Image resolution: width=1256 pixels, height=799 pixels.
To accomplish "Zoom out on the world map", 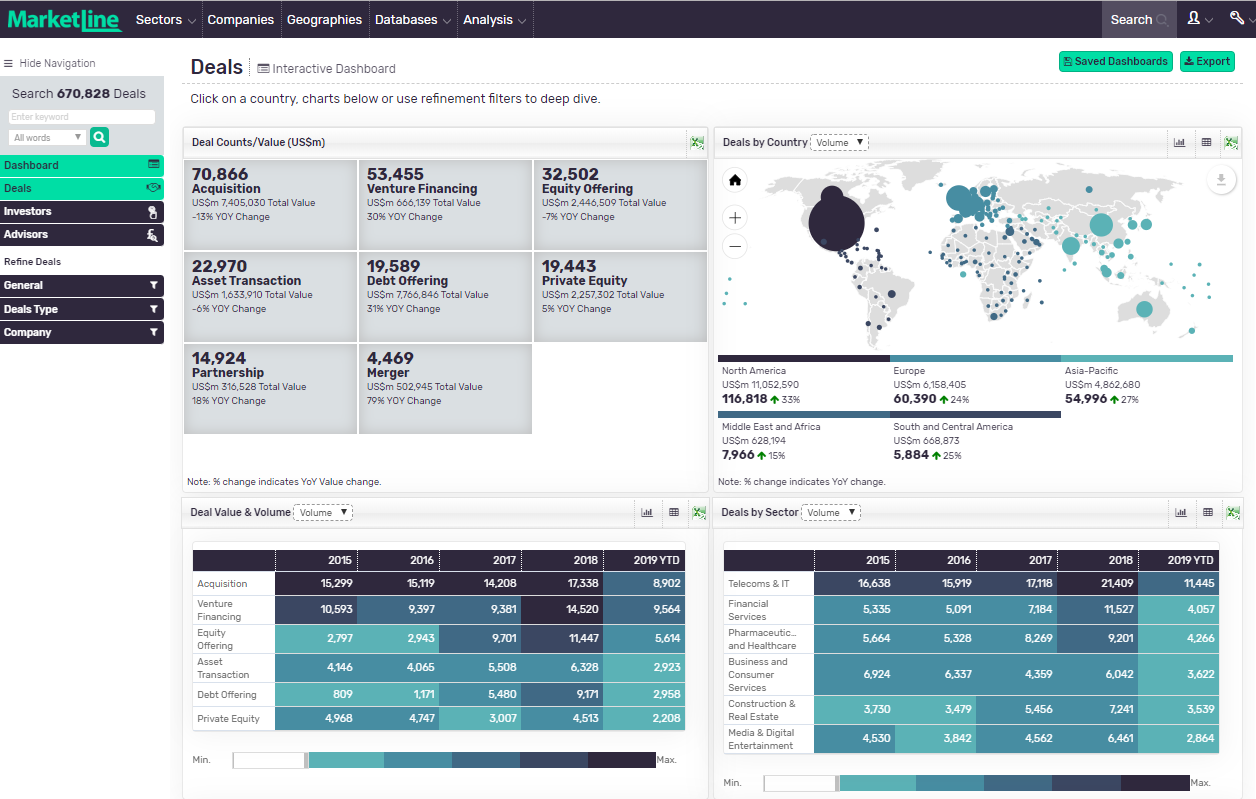I will 735,246.
